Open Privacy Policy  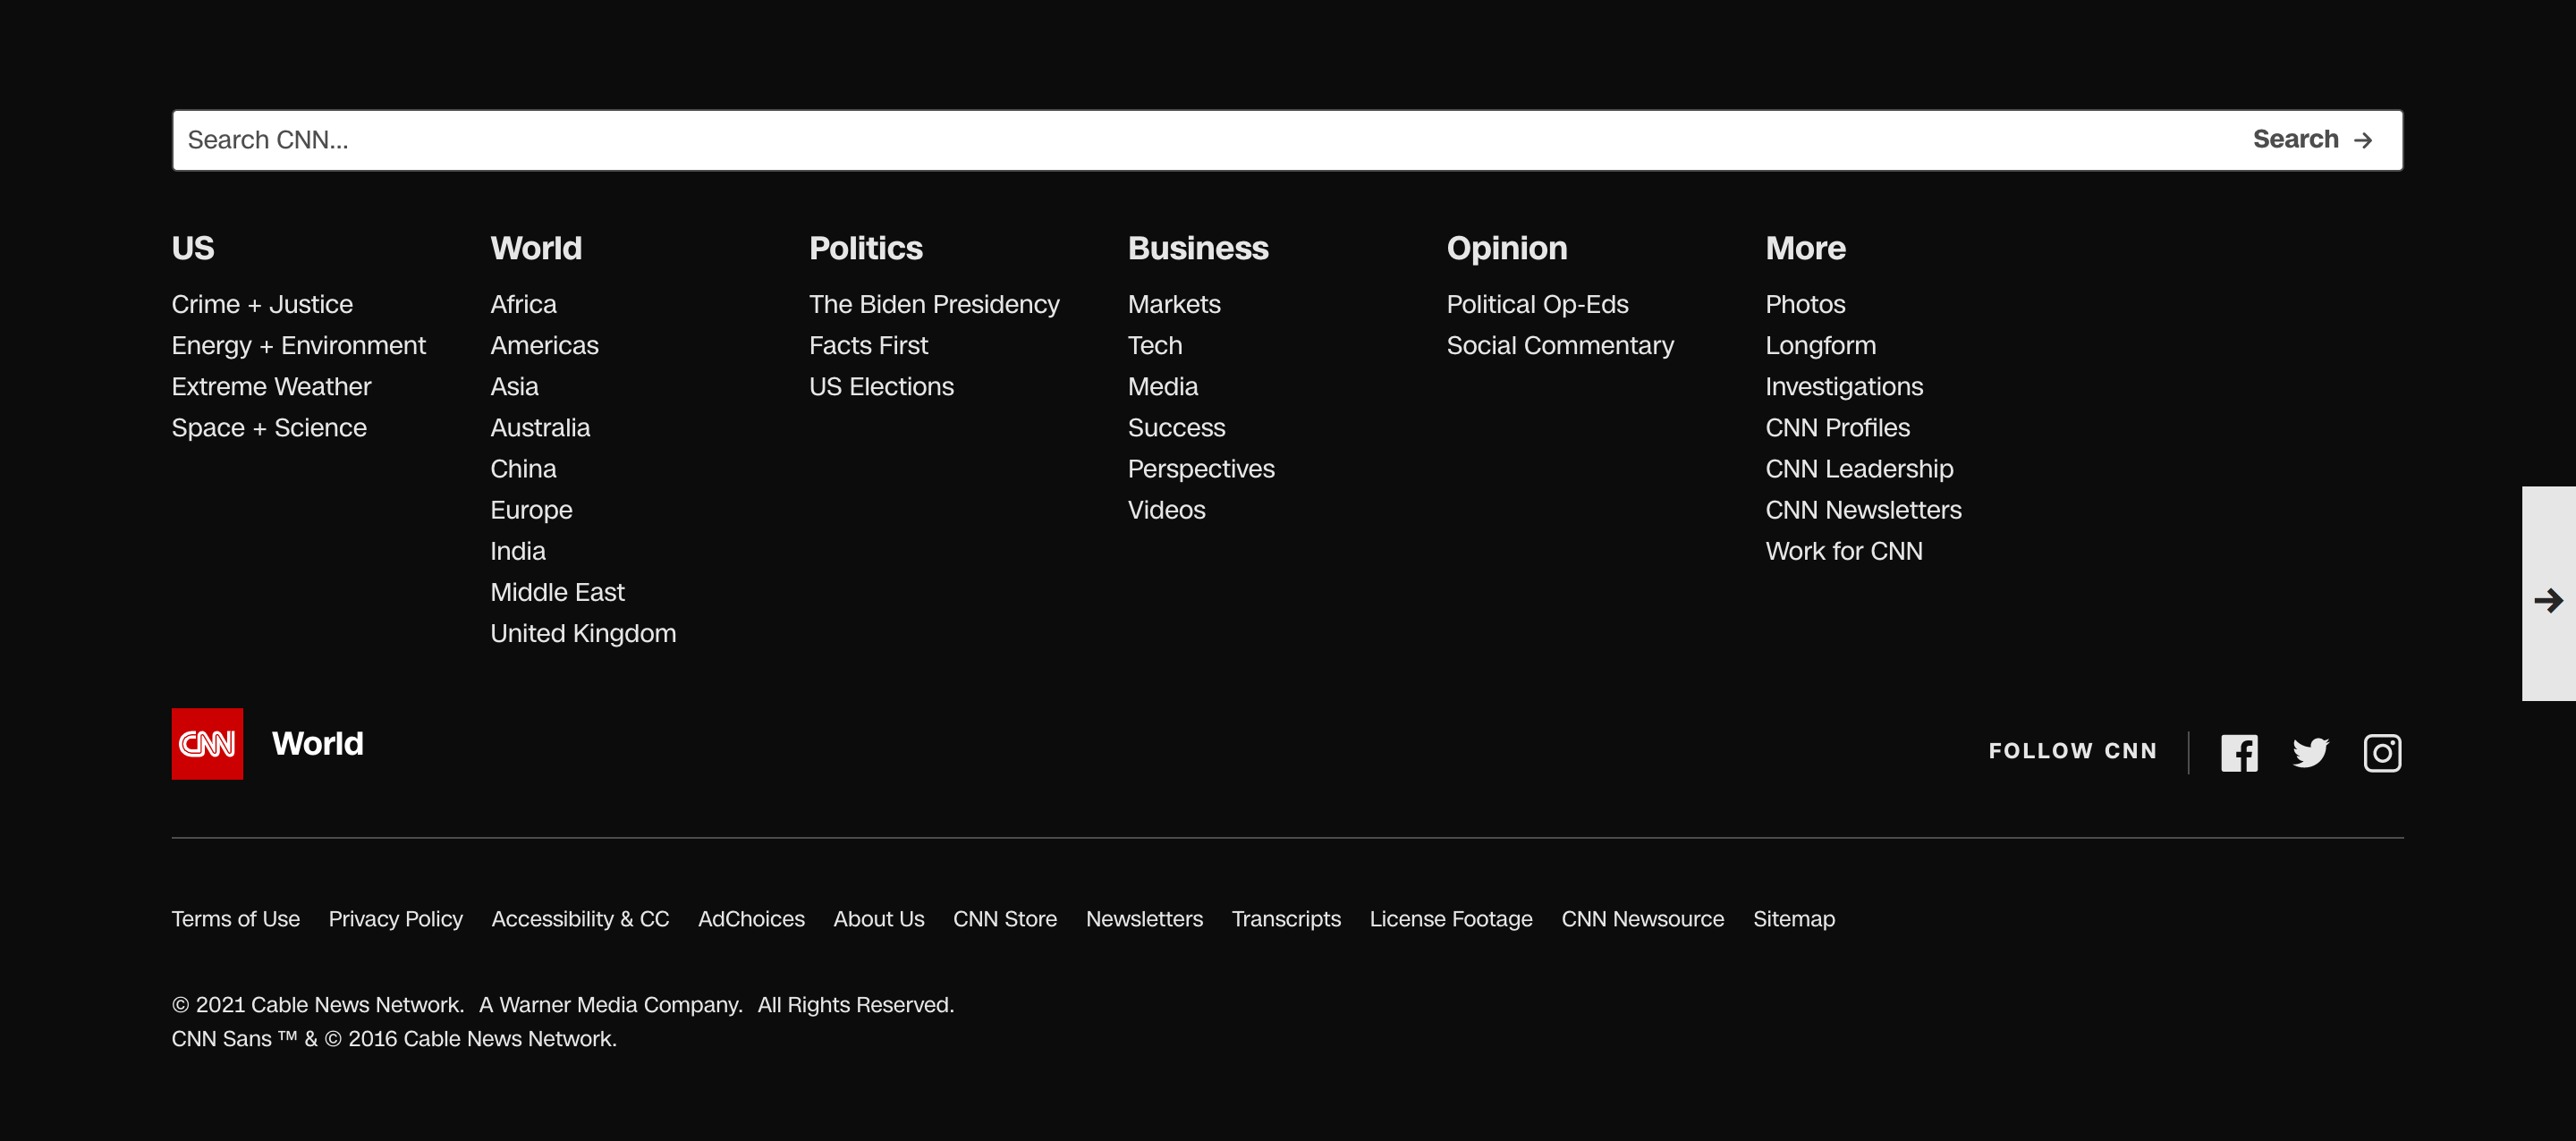(395, 918)
